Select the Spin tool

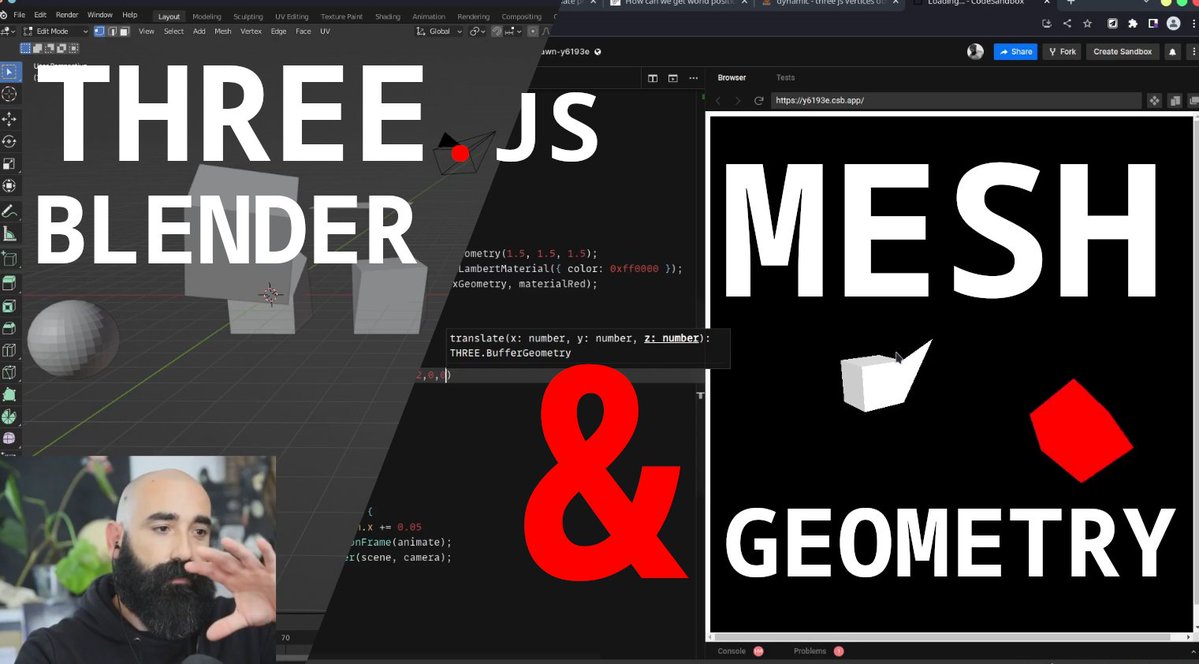pyautogui.click(x=9, y=417)
